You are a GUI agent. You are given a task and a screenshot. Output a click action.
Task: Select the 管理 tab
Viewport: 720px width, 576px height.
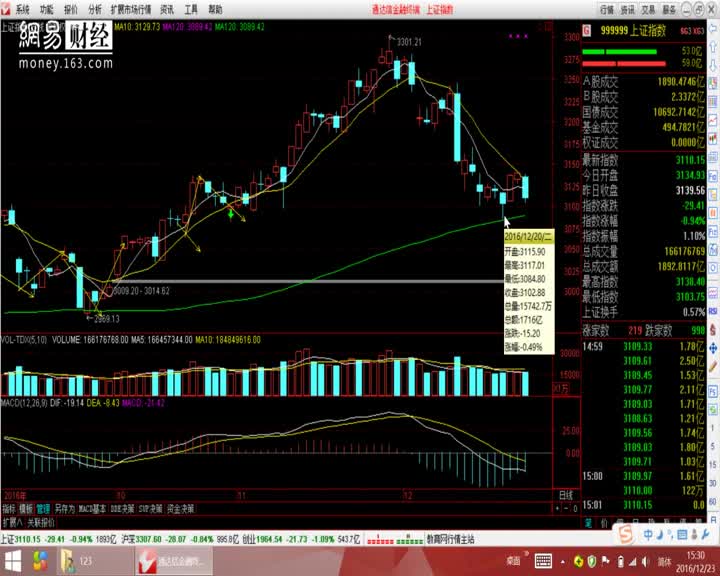point(43,509)
